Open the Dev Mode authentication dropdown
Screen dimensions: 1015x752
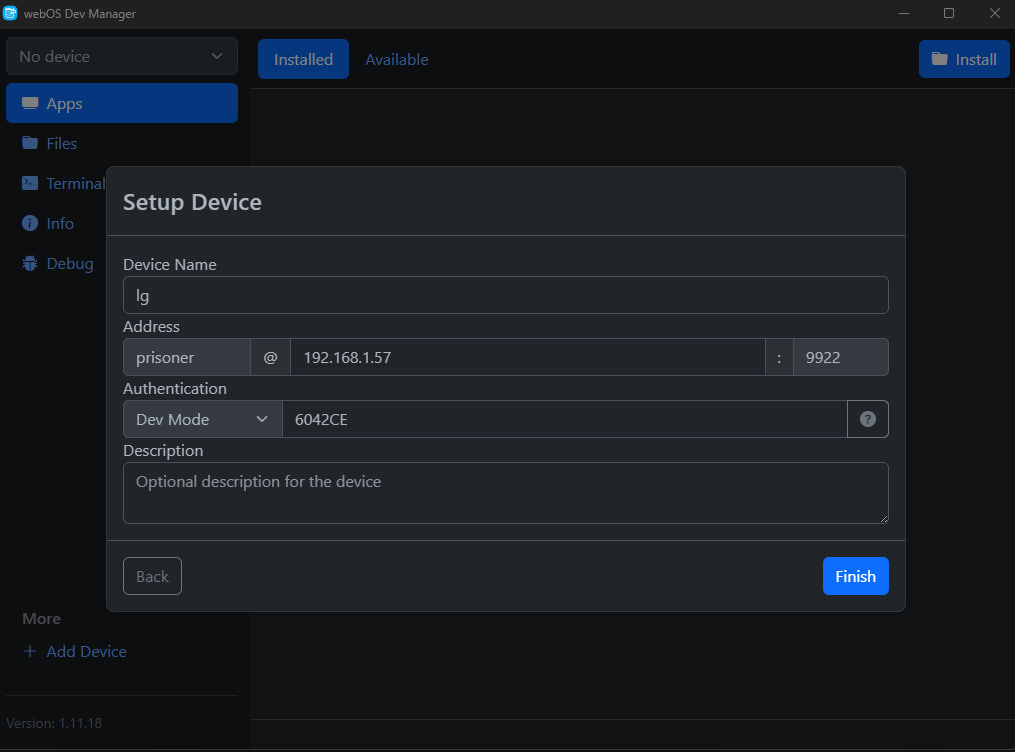tap(203, 419)
